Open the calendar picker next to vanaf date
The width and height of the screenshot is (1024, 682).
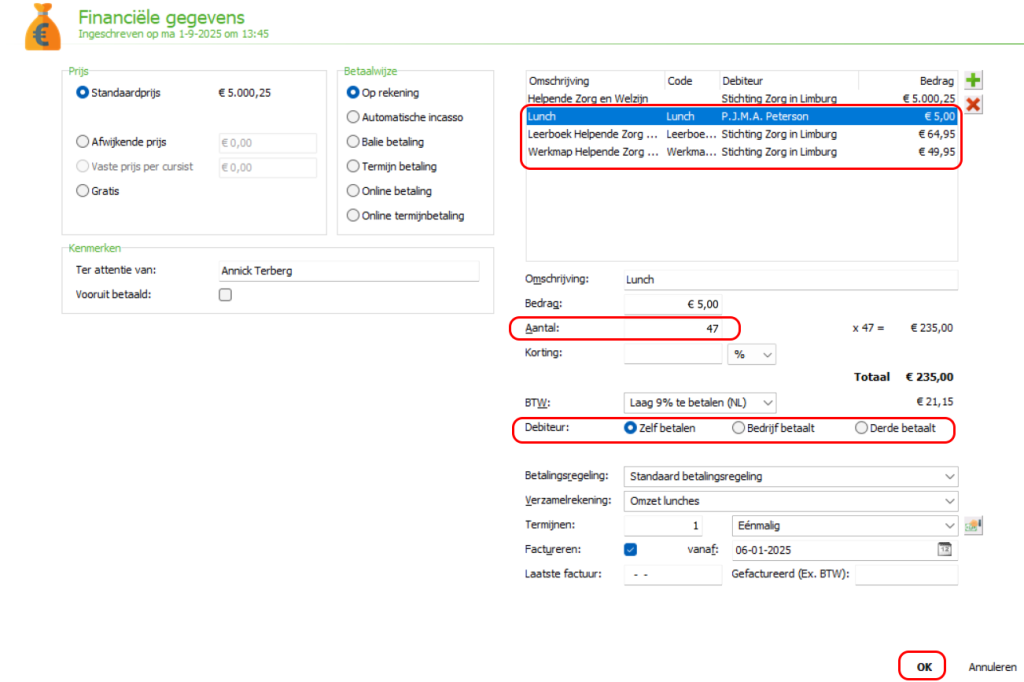(x=944, y=549)
